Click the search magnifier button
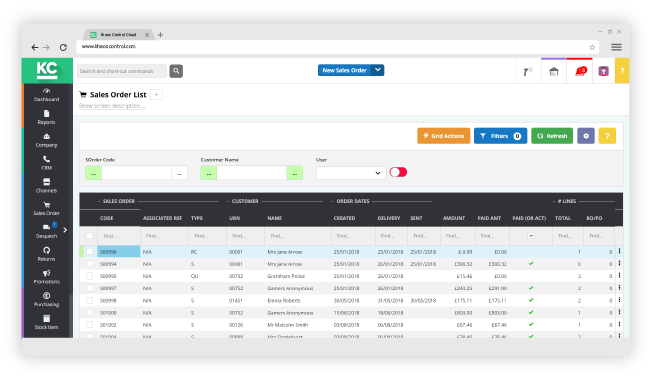The height and width of the screenshot is (380, 656). coord(176,71)
